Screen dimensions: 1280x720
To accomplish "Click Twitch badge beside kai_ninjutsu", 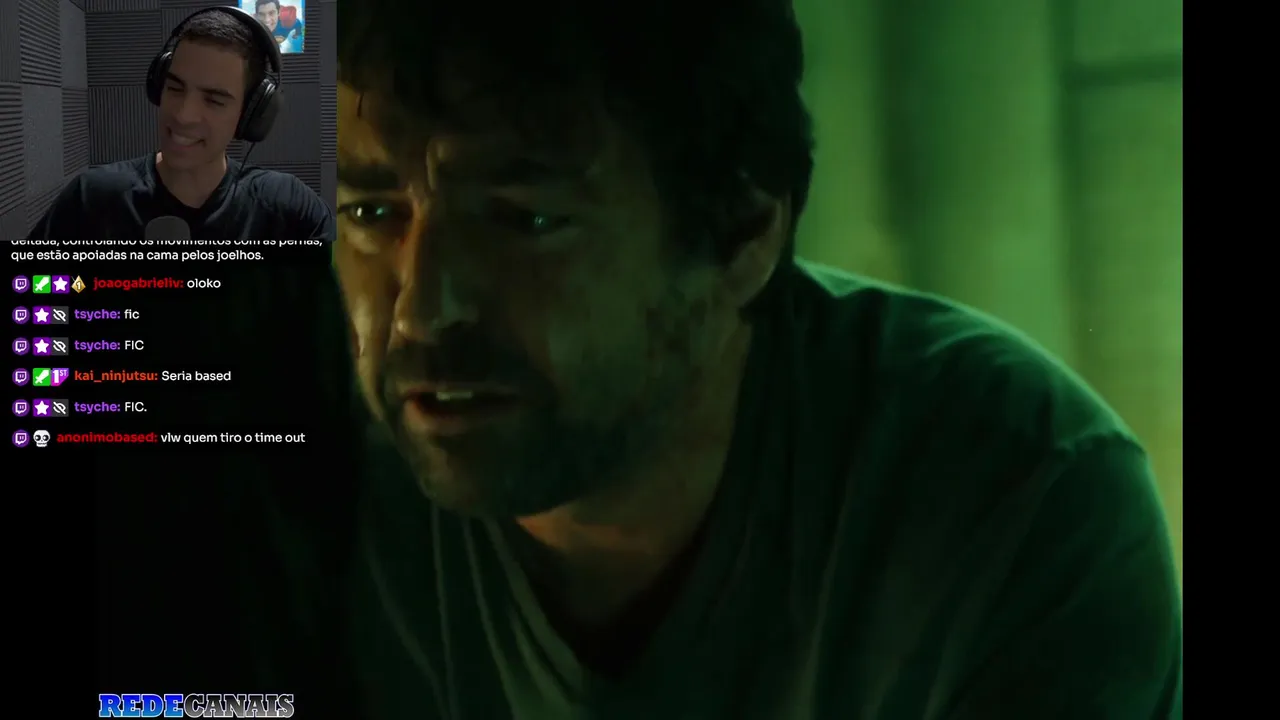I will click(x=21, y=377).
